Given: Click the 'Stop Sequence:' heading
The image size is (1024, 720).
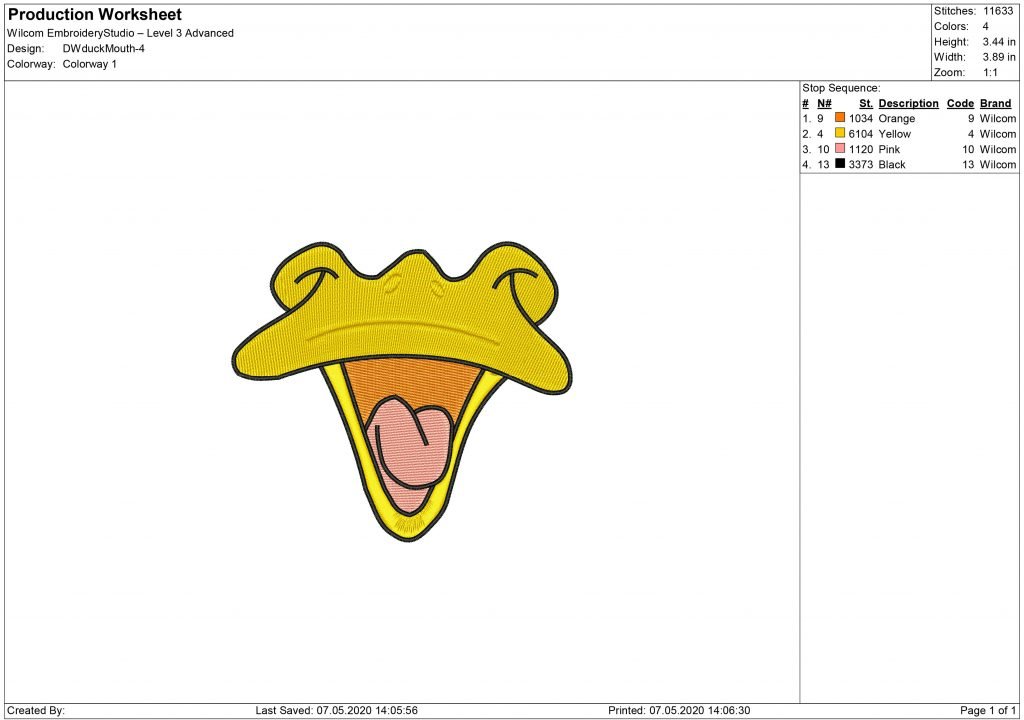Looking at the screenshot, I should [841, 88].
